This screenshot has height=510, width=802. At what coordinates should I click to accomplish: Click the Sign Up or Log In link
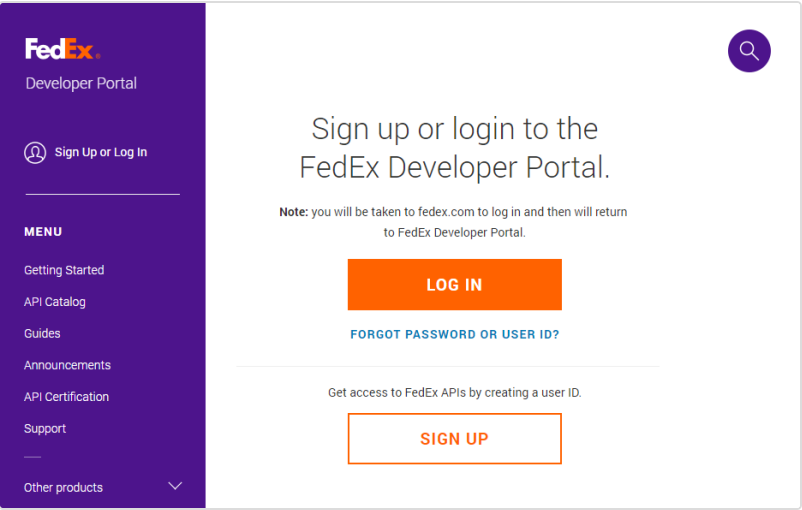100,152
